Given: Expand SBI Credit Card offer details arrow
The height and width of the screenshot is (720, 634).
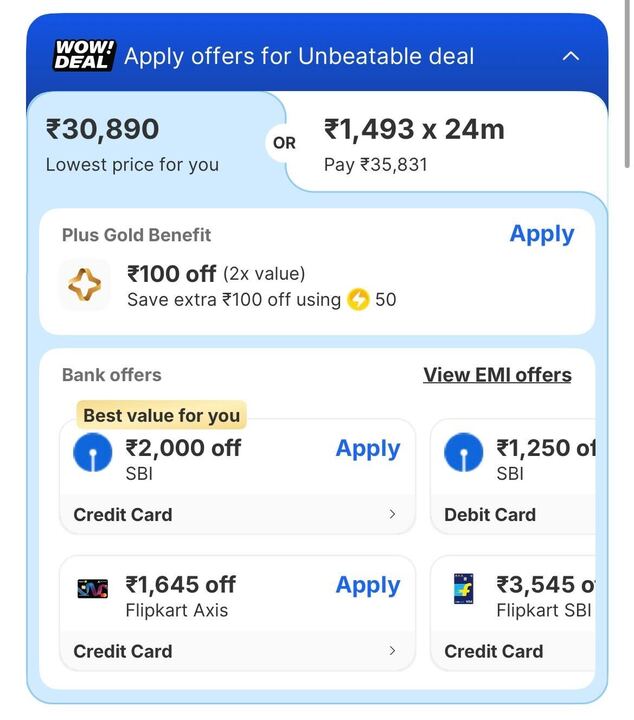Looking at the screenshot, I should click(392, 514).
